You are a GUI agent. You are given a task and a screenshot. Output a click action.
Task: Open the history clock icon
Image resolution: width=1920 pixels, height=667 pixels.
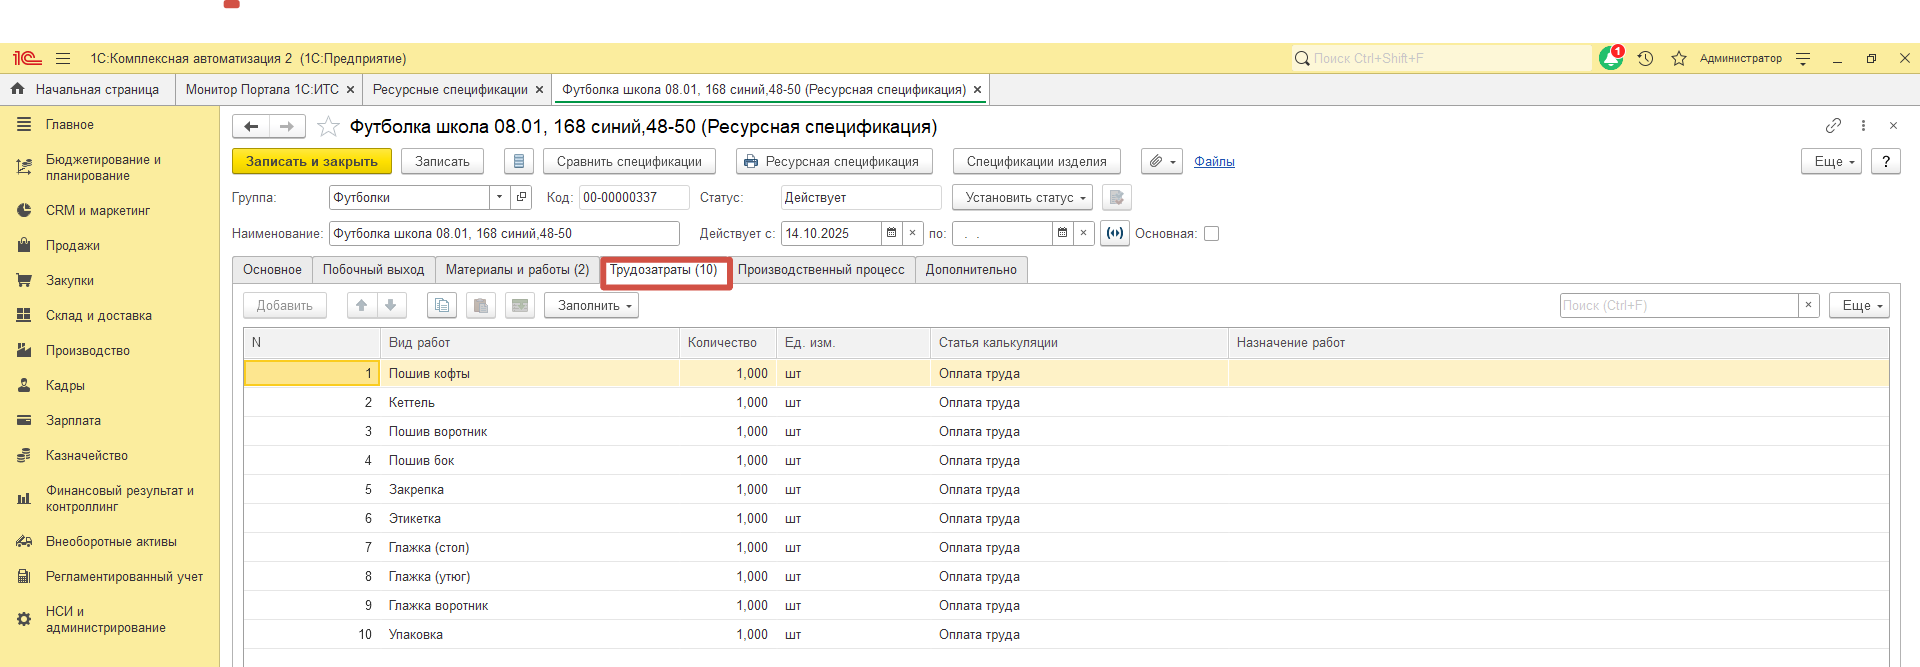tap(1645, 59)
